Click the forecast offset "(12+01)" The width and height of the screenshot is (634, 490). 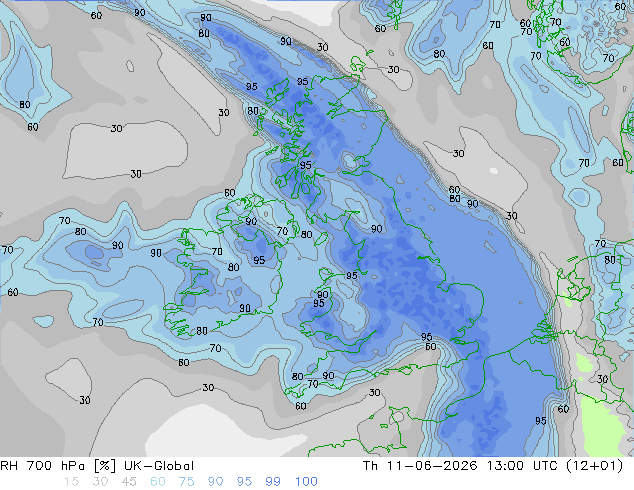pos(594,466)
